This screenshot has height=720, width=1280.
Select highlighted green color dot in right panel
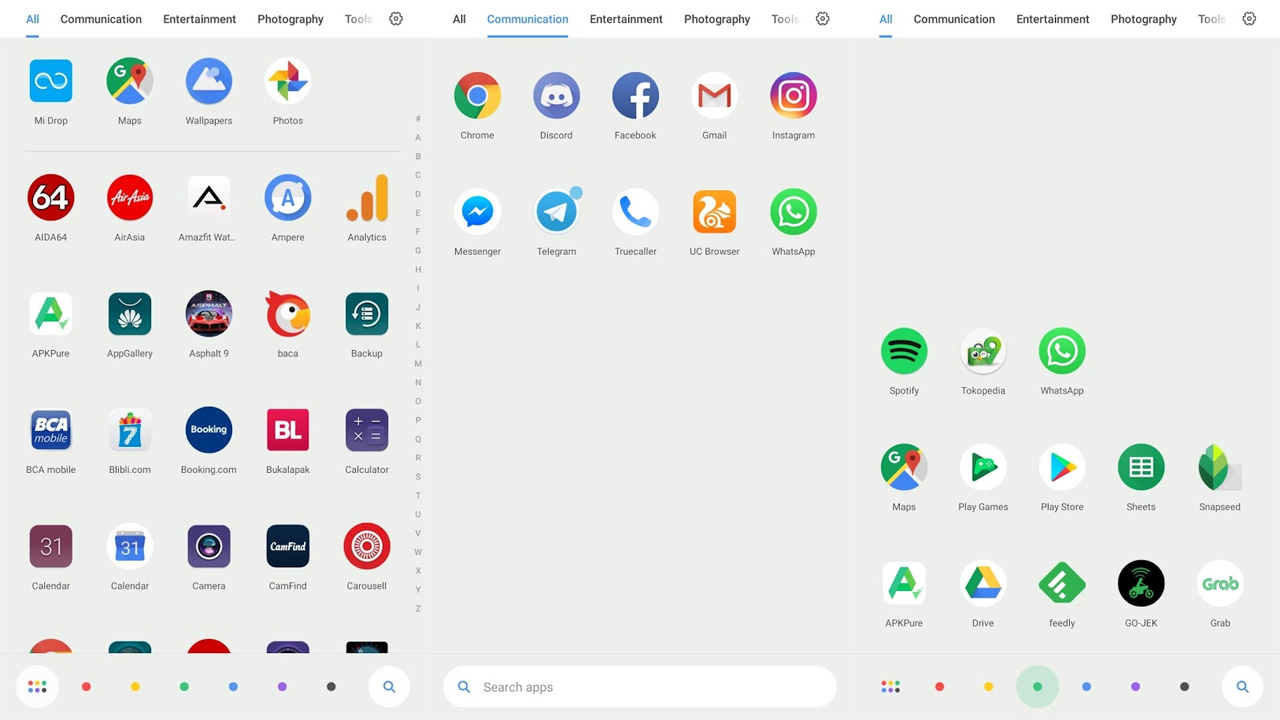1037,687
